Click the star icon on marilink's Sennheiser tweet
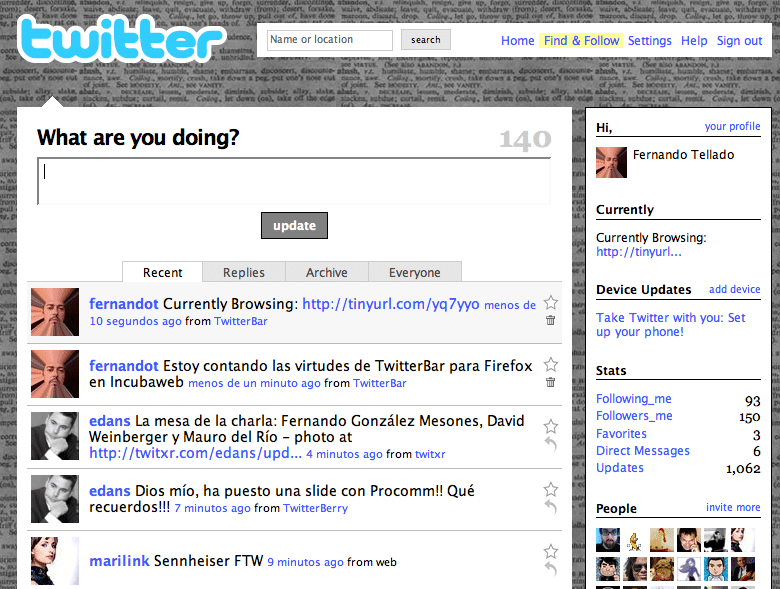 [550, 551]
